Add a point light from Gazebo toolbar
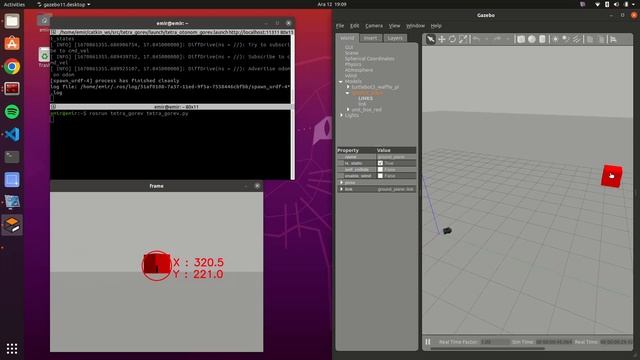The width and height of the screenshot is (640, 360). pyautogui.click(x=556, y=39)
